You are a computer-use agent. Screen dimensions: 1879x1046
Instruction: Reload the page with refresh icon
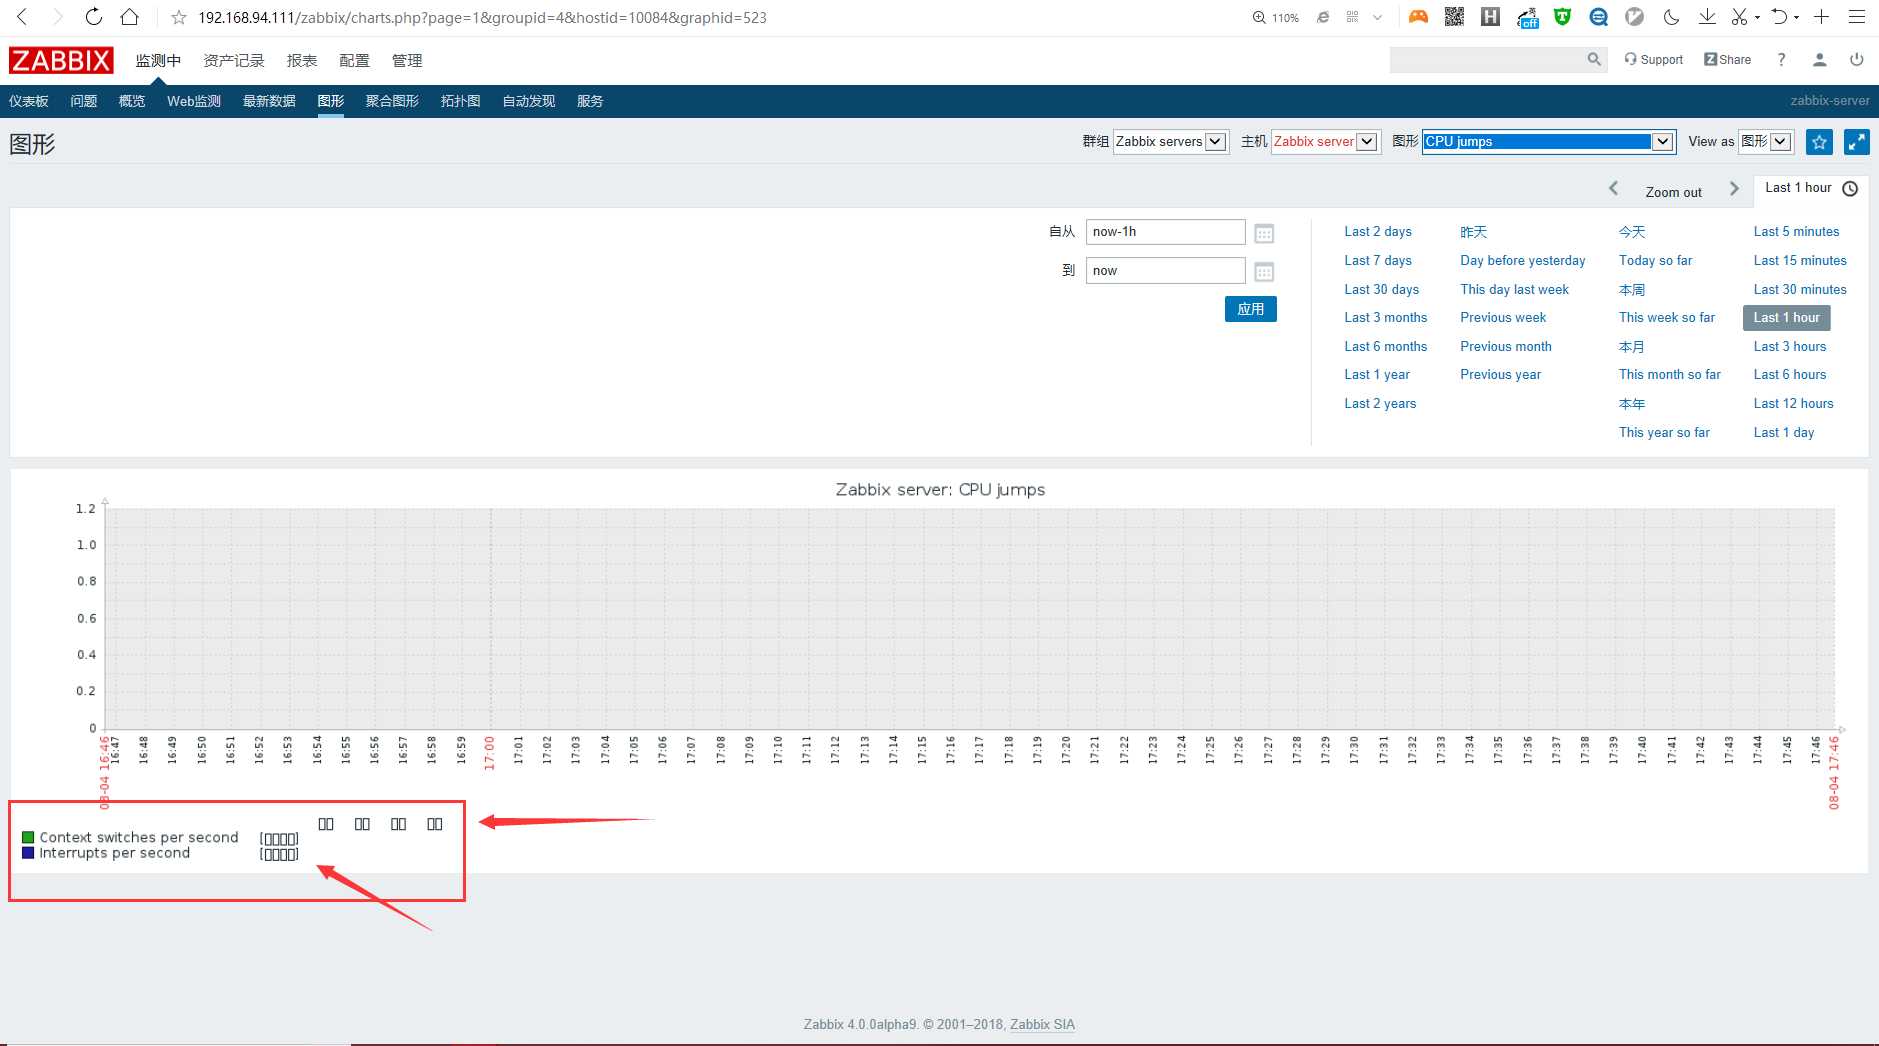coord(93,17)
